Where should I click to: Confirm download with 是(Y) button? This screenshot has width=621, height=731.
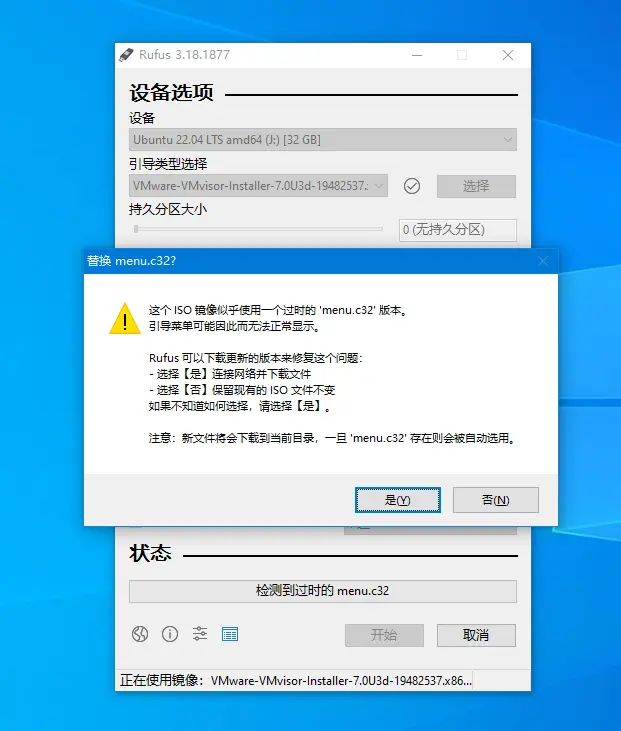398,500
